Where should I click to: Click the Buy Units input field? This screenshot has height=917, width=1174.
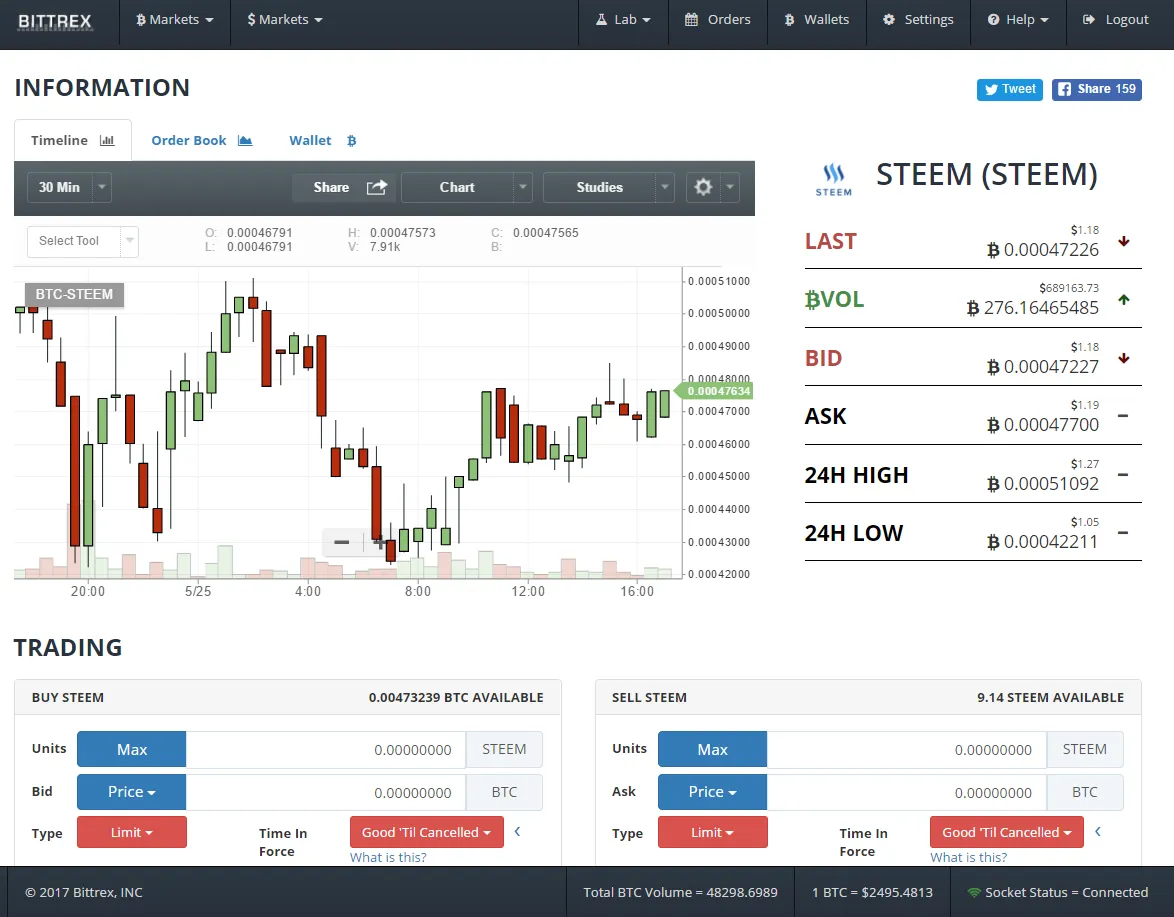coord(326,749)
